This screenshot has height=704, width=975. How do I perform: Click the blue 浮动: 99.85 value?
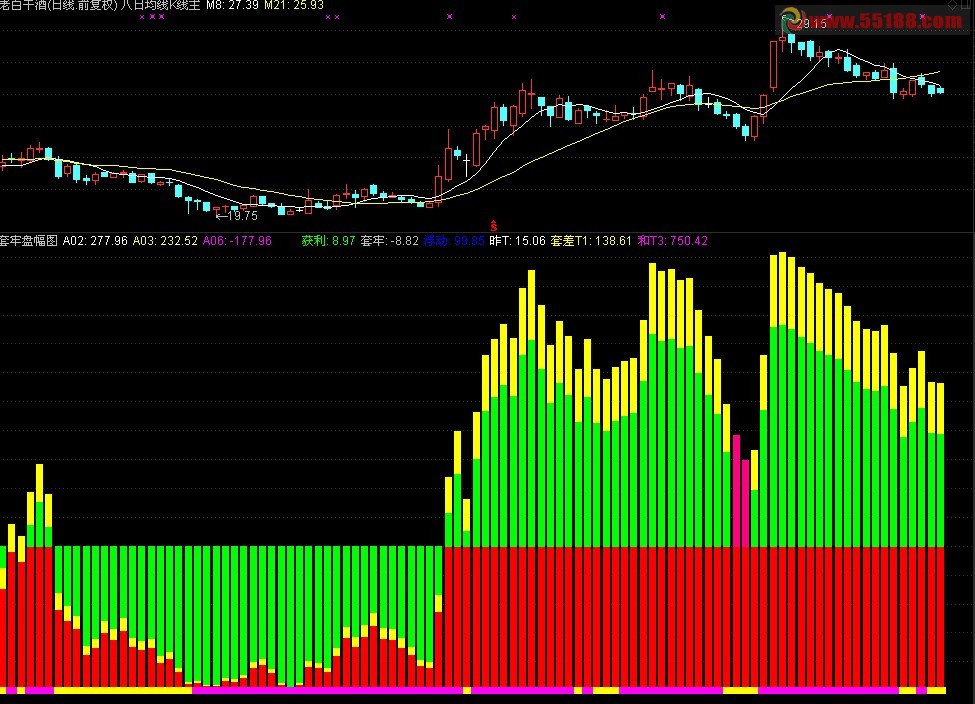coord(454,241)
